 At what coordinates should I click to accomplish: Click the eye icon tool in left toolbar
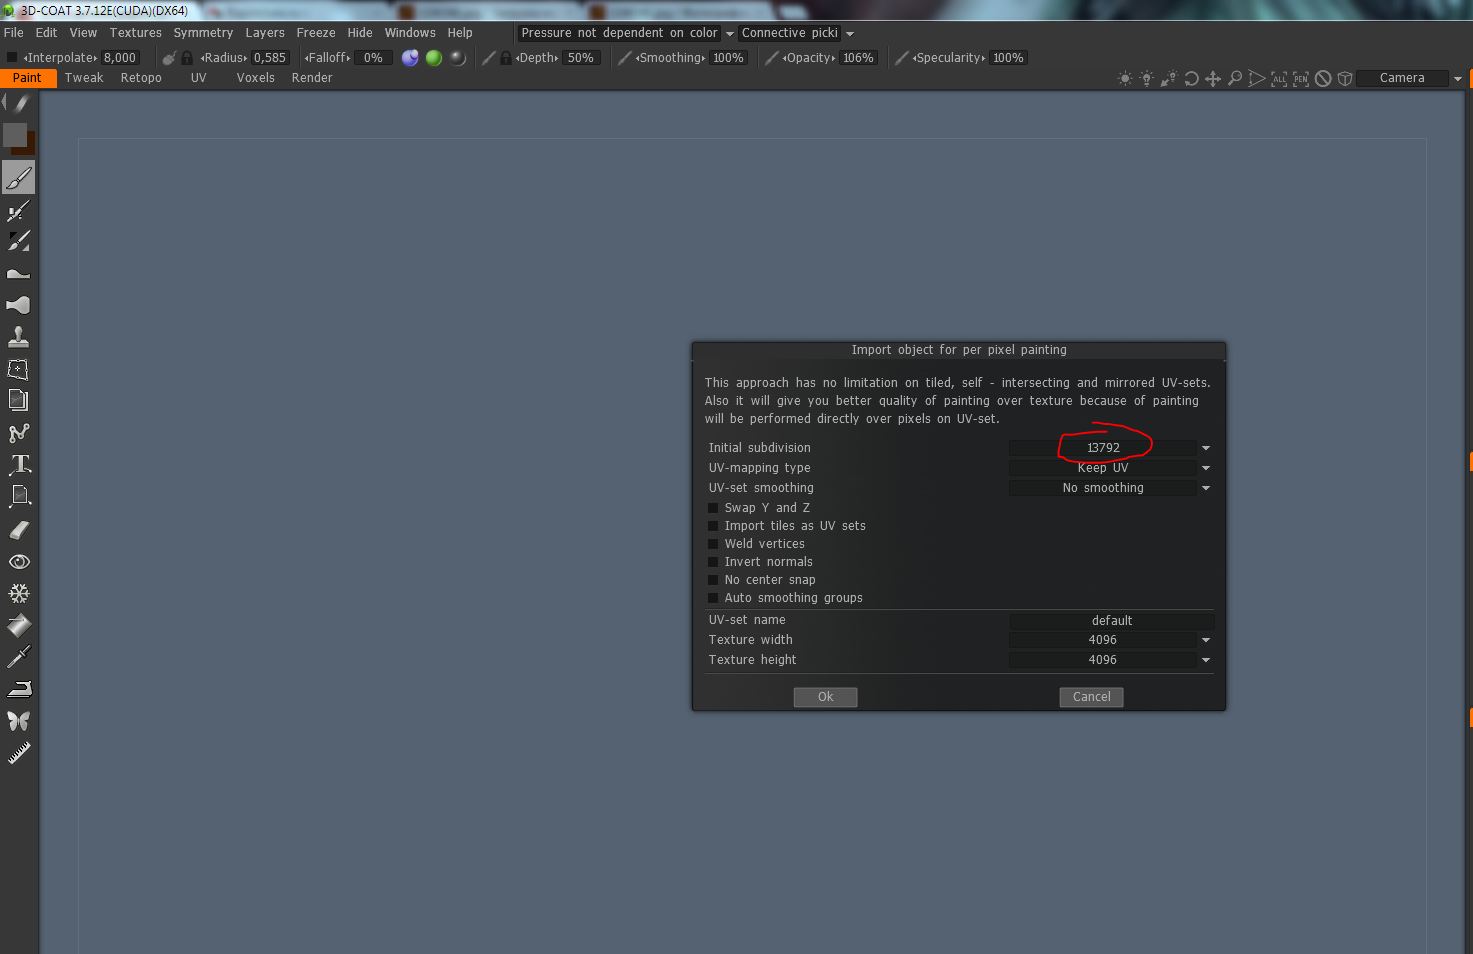coord(19,562)
